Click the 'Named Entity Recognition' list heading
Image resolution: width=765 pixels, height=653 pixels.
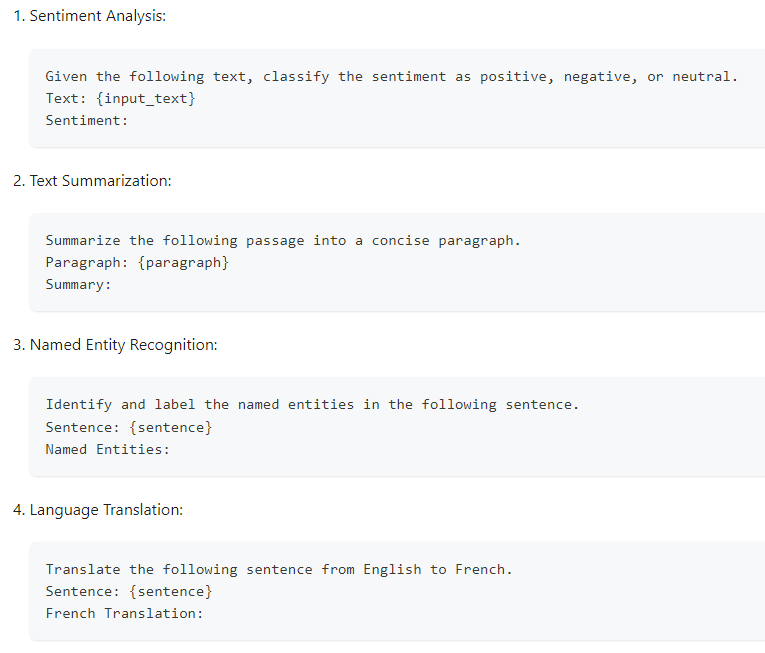(x=123, y=345)
